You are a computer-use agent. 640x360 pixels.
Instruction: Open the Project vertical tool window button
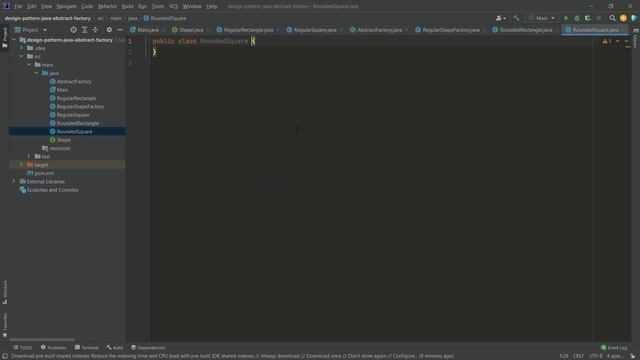click(4, 37)
